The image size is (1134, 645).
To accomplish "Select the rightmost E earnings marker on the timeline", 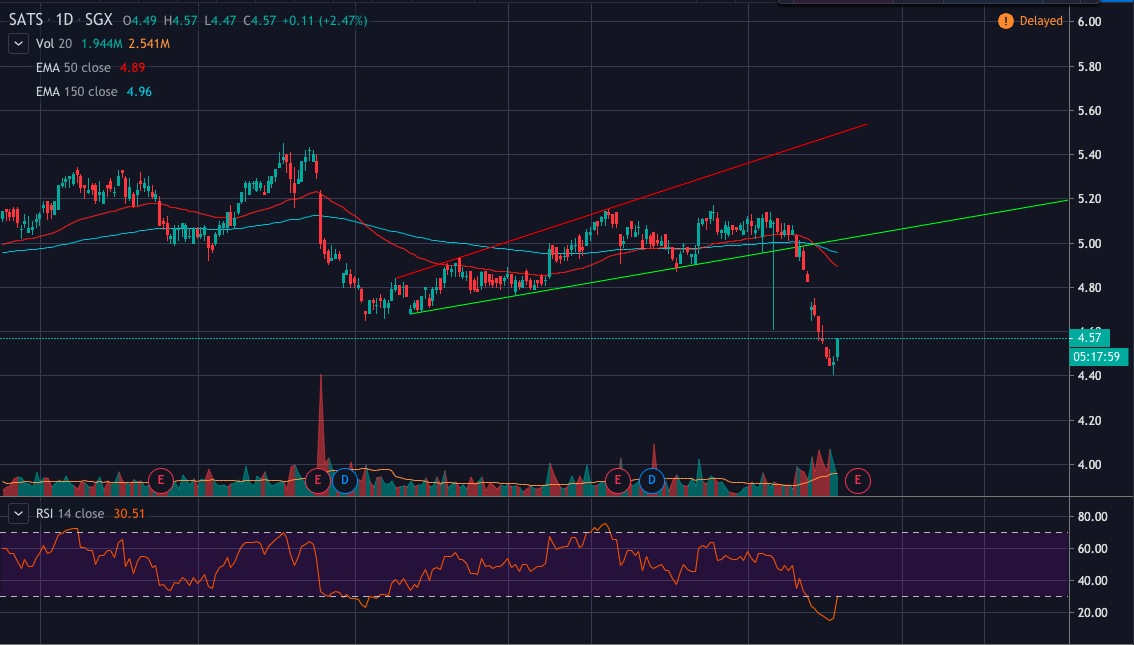I will click(x=857, y=480).
